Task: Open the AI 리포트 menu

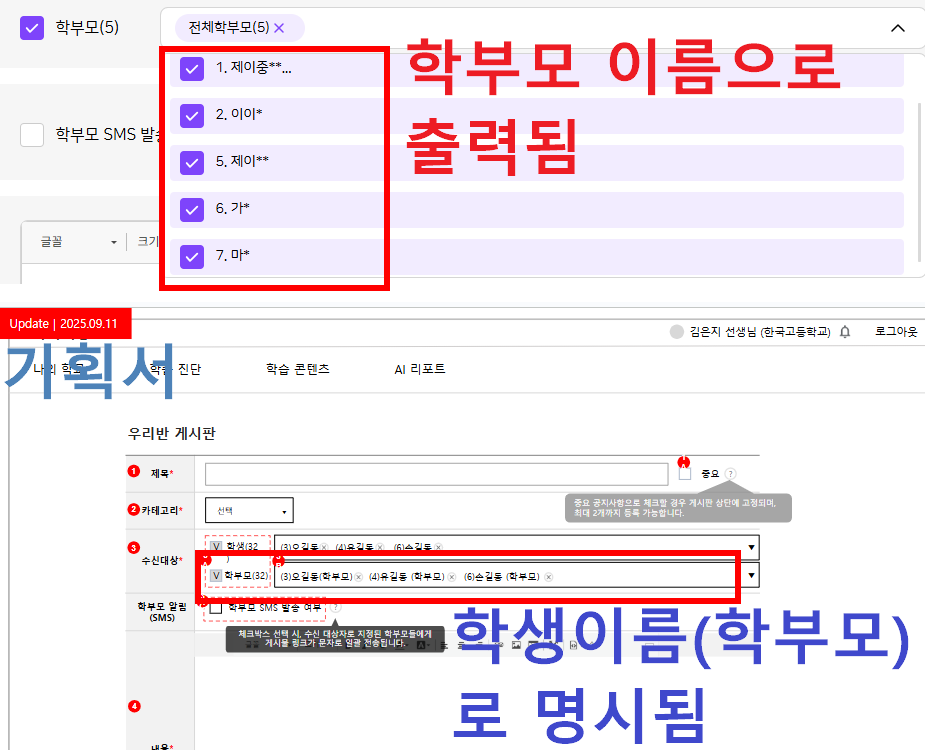Action: pos(419,369)
